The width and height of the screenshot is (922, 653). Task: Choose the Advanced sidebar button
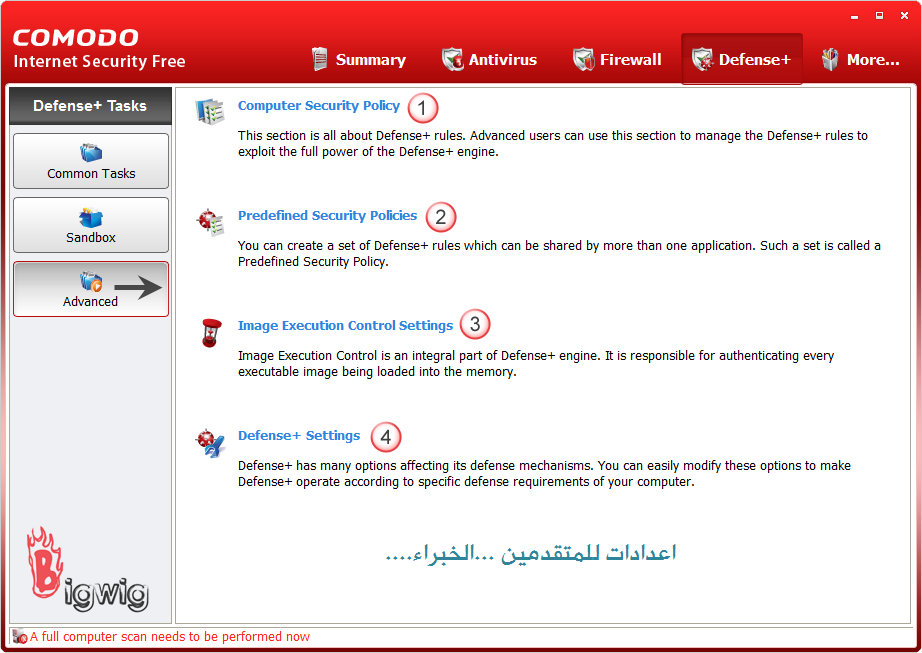click(91, 289)
